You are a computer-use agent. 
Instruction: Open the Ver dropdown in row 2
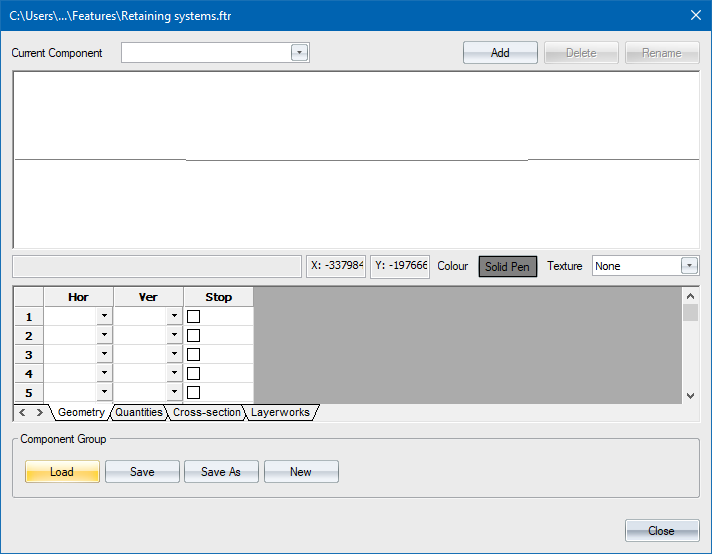point(174,336)
